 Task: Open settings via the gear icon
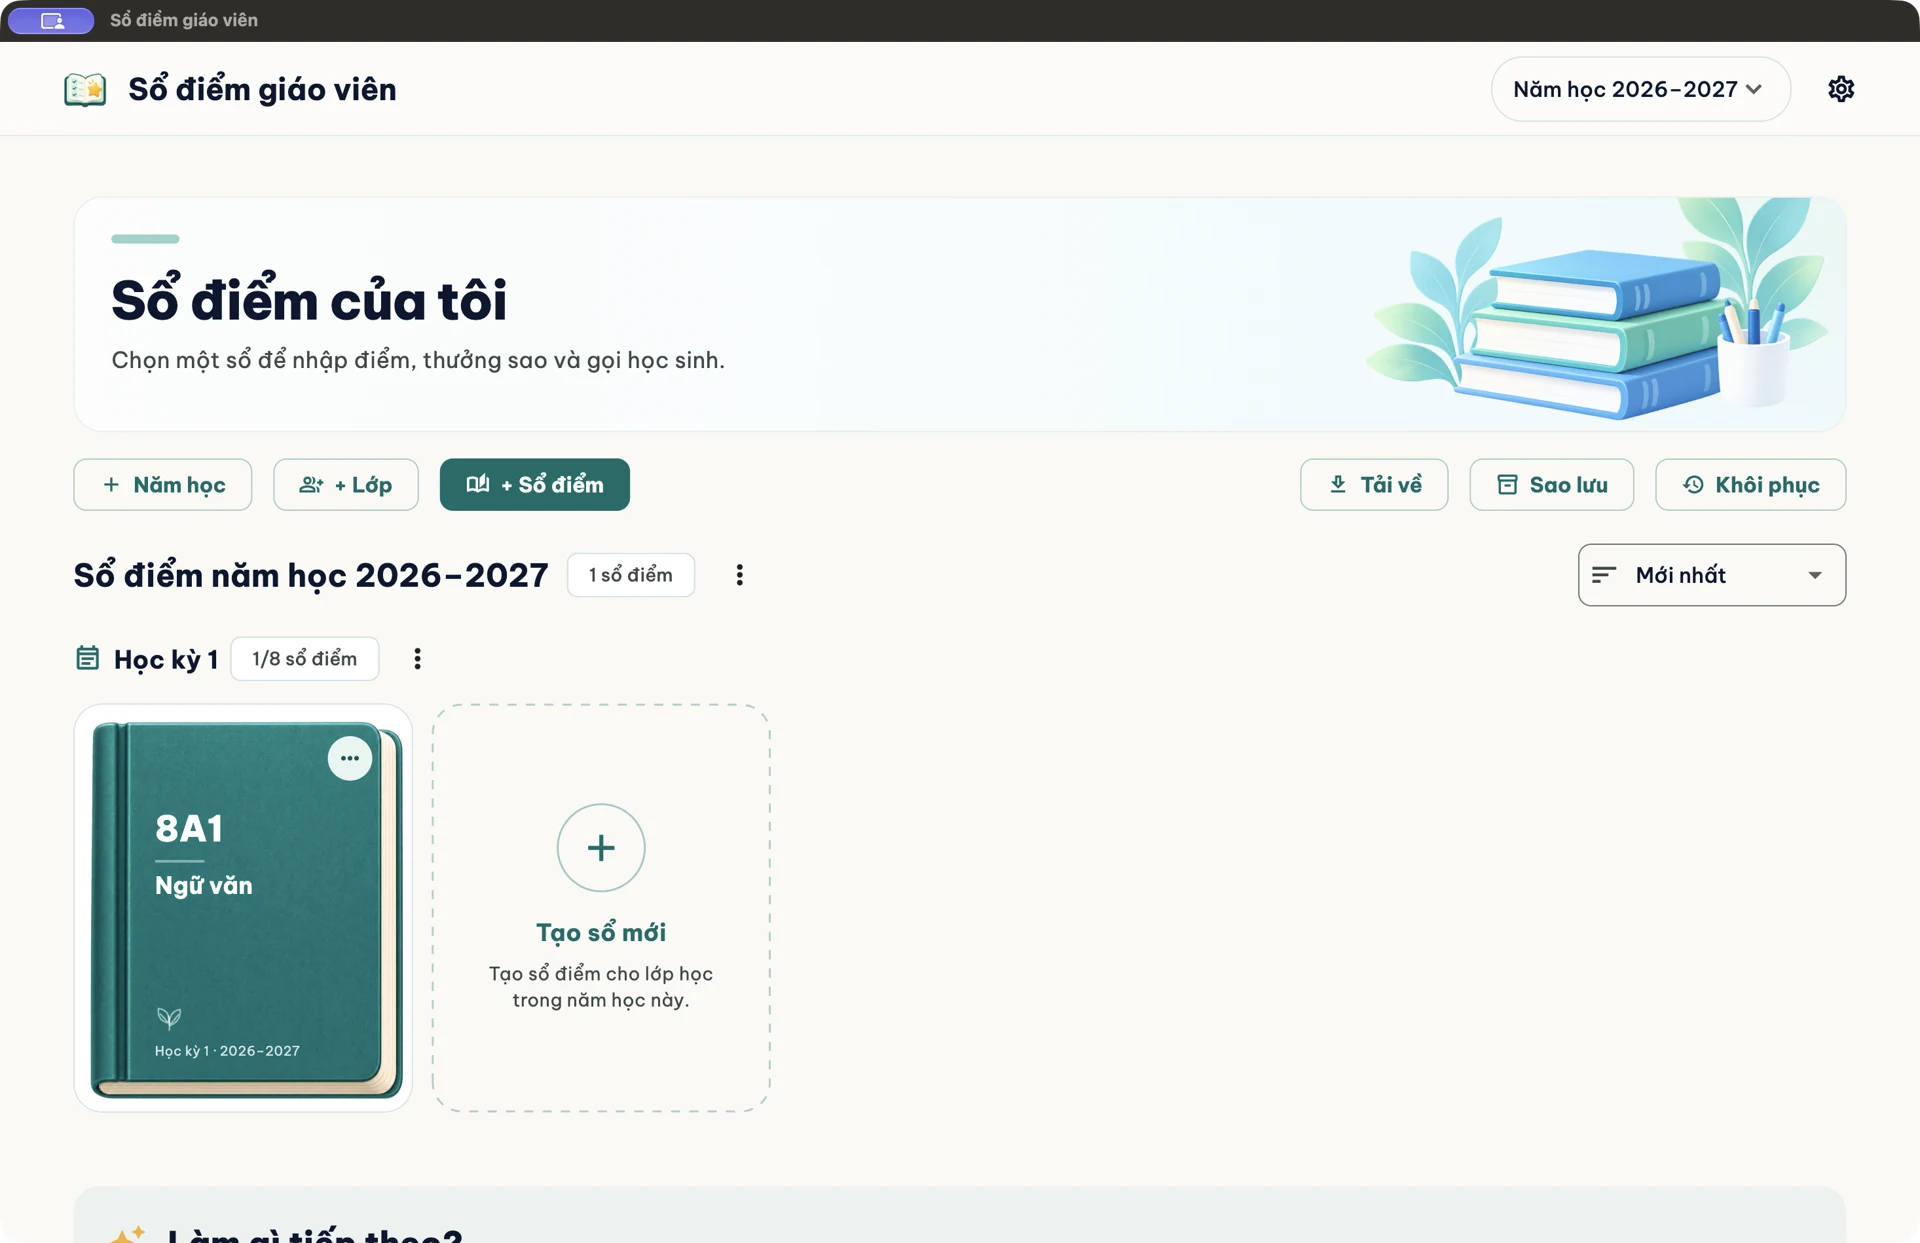[1841, 89]
